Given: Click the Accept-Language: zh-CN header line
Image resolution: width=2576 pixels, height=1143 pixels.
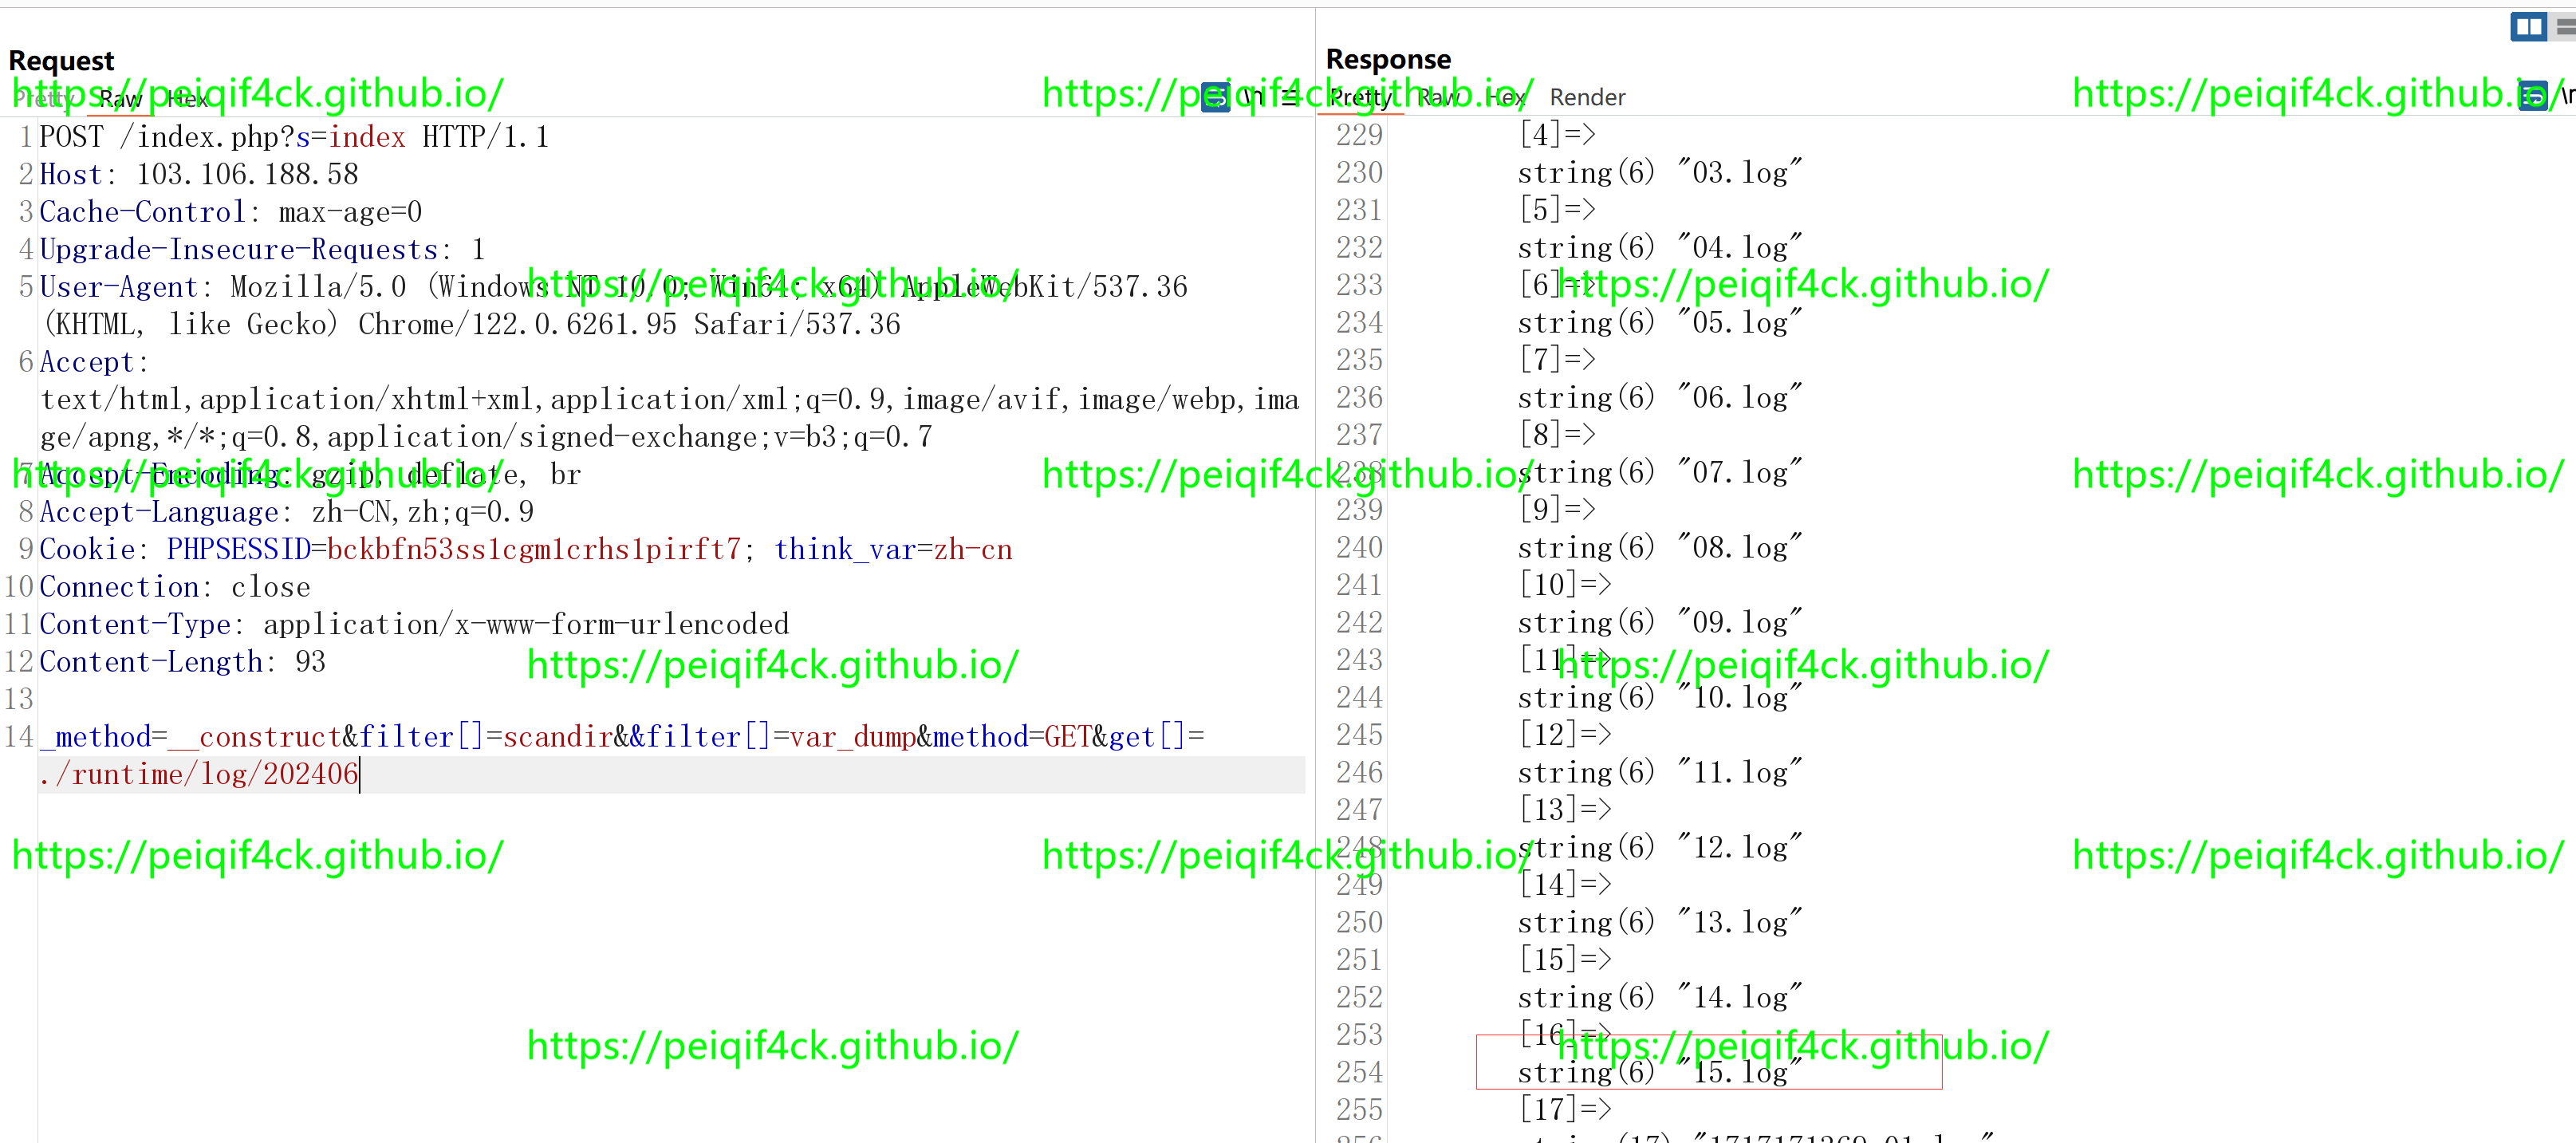Looking at the screenshot, I should pos(286,512).
